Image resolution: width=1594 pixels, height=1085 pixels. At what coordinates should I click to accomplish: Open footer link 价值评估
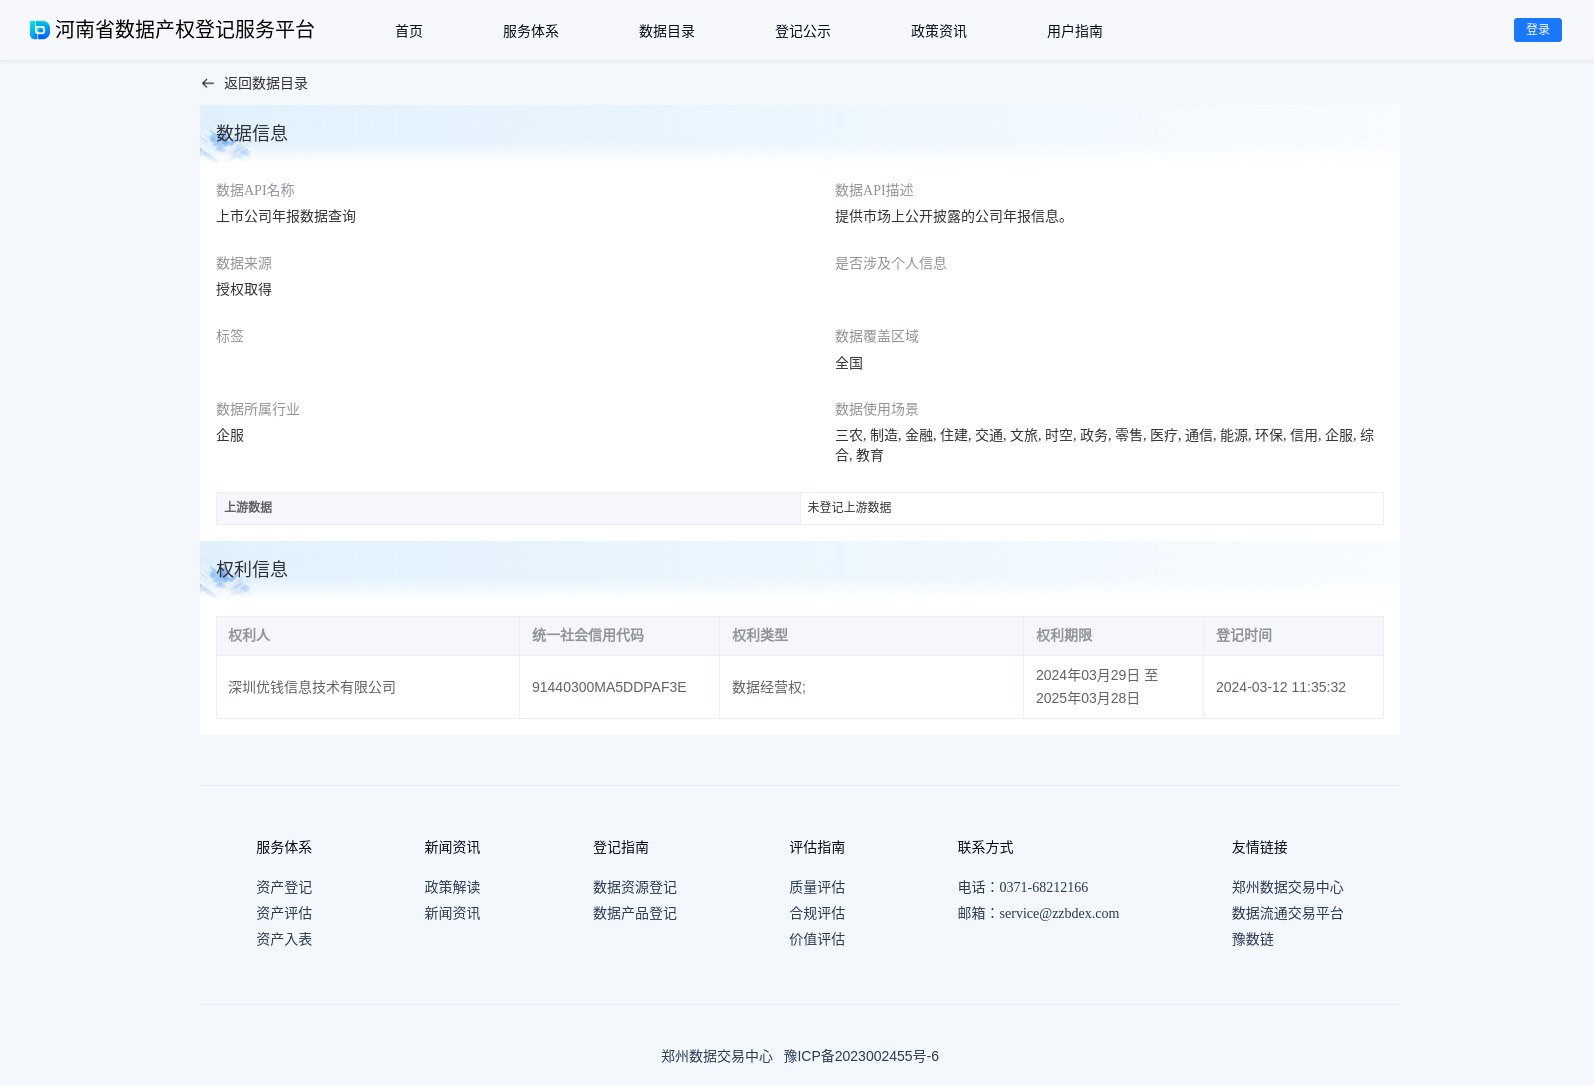click(x=817, y=939)
